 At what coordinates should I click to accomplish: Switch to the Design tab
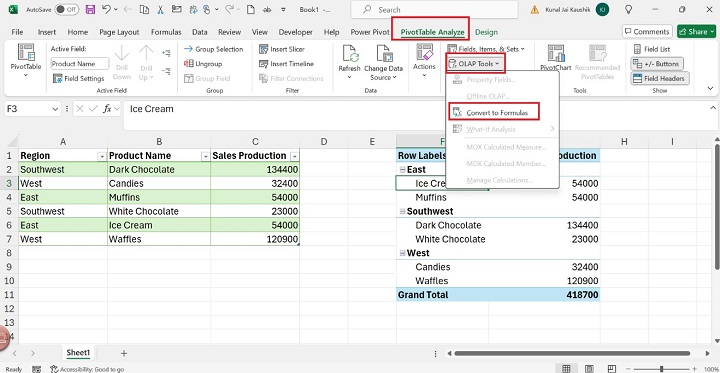pyautogui.click(x=486, y=32)
